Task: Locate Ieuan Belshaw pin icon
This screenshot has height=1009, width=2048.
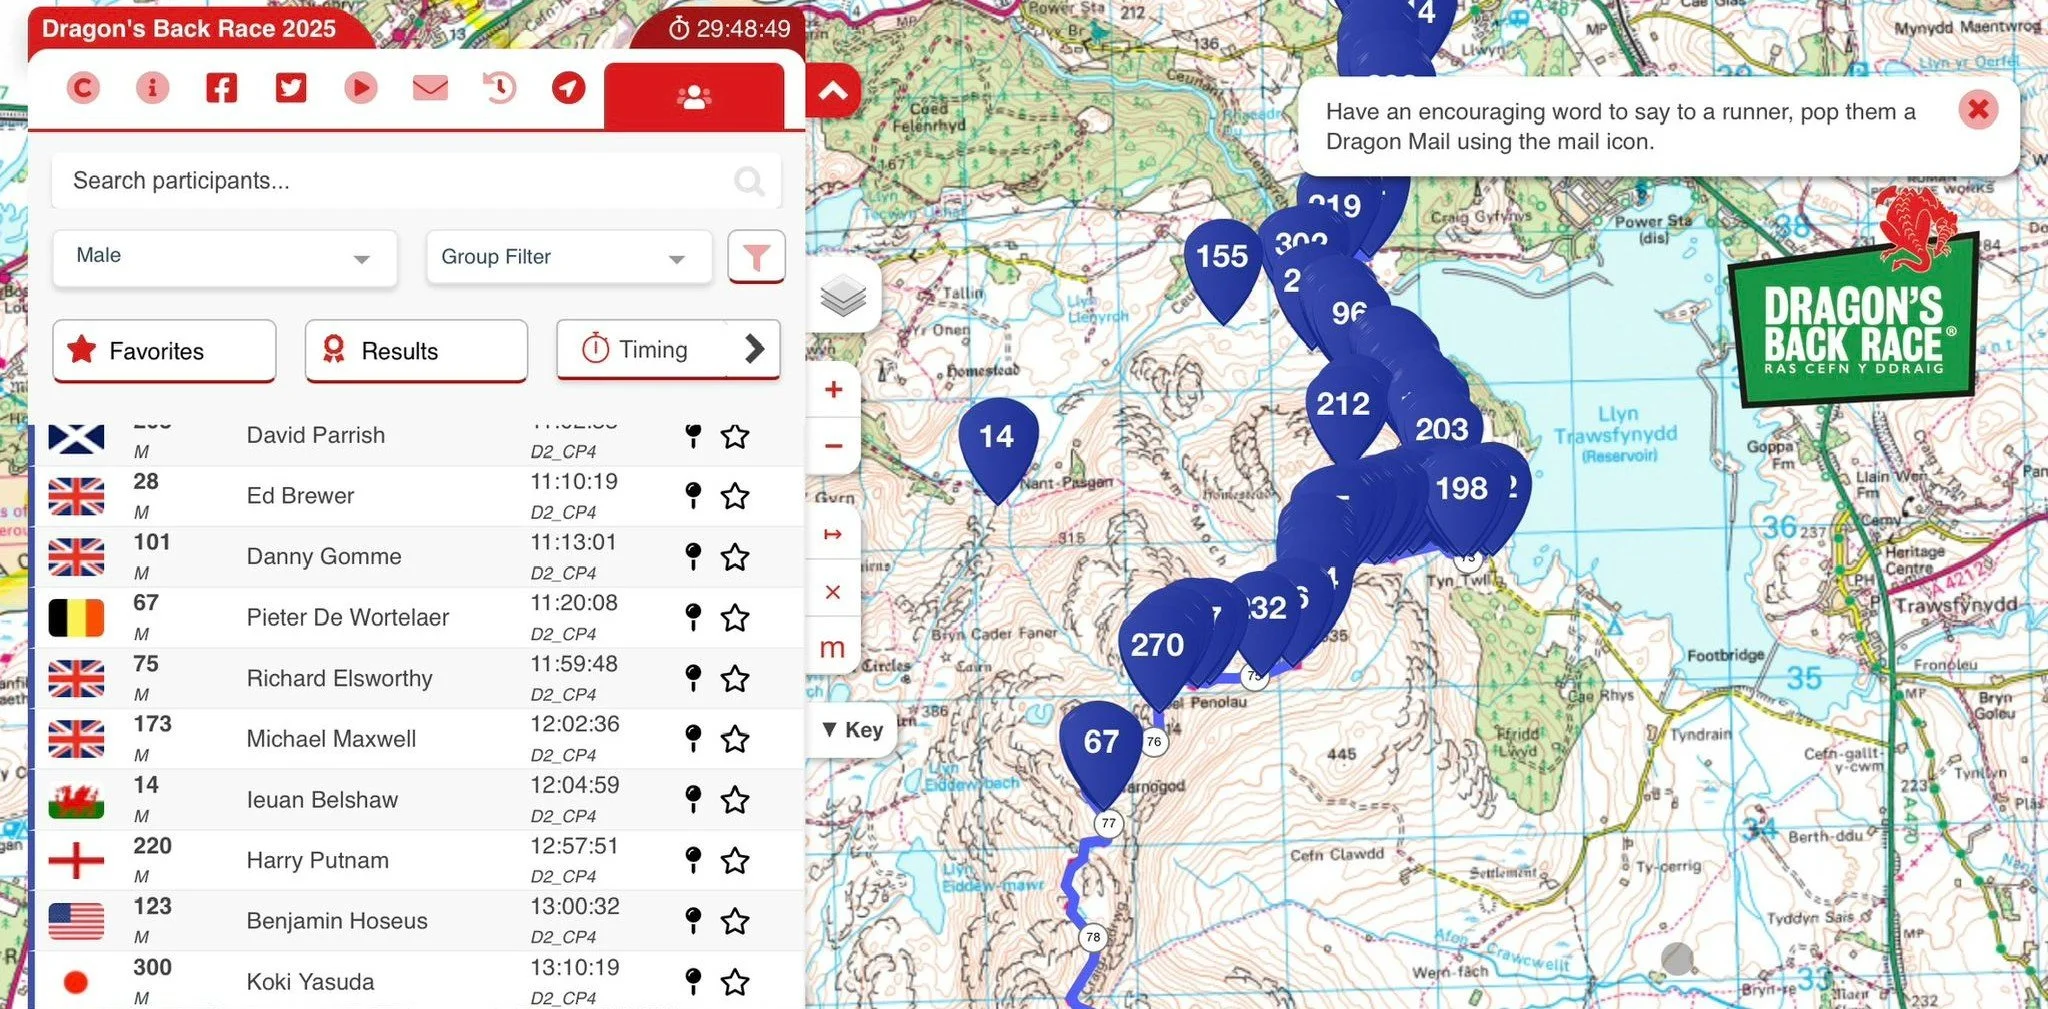Action: coord(693,799)
